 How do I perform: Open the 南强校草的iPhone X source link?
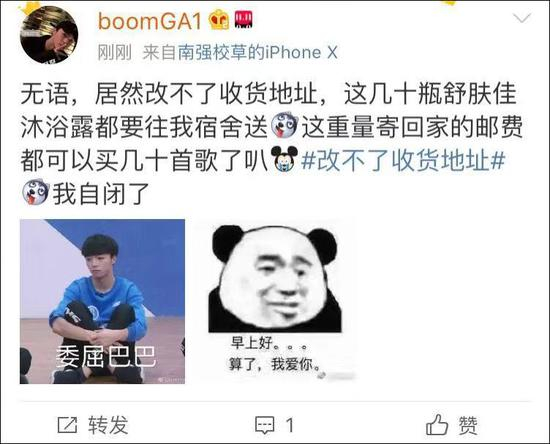[x=258, y=53]
